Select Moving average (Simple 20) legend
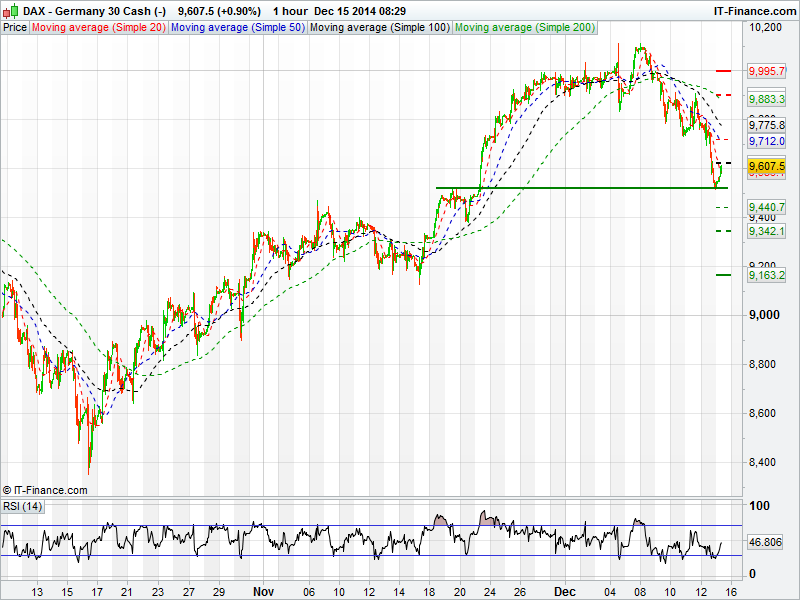 pyautogui.click(x=99, y=28)
